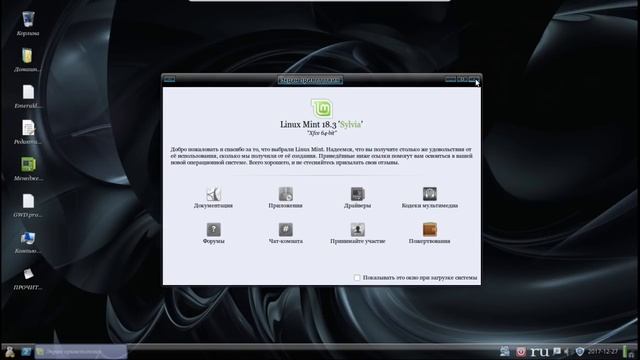Open the volume speaker tray icon
The image size is (640, 360).
(567, 351)
